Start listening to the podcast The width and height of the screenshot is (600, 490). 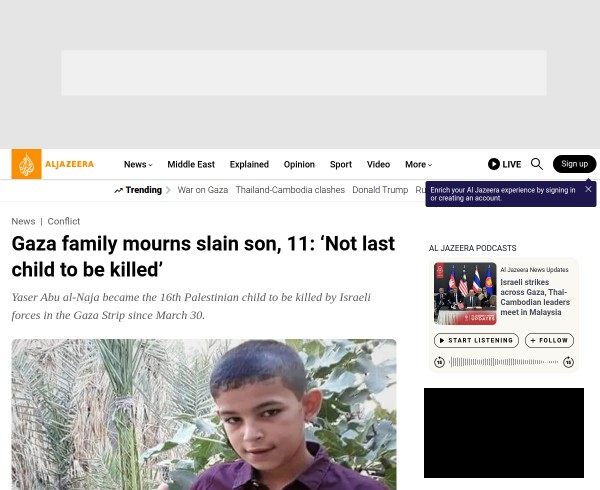coord(476,340)
